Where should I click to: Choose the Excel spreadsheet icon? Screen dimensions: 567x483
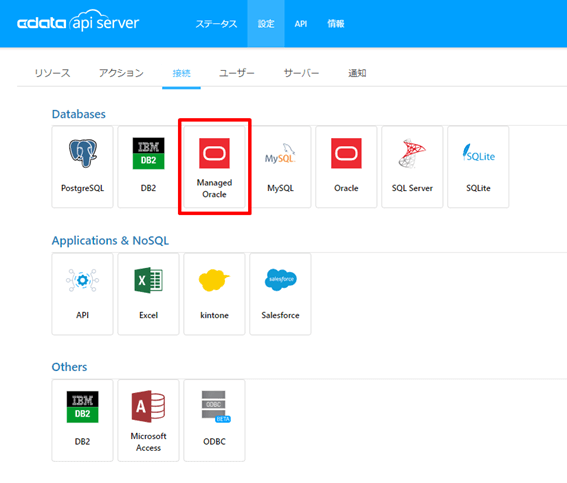click(149, 280)
